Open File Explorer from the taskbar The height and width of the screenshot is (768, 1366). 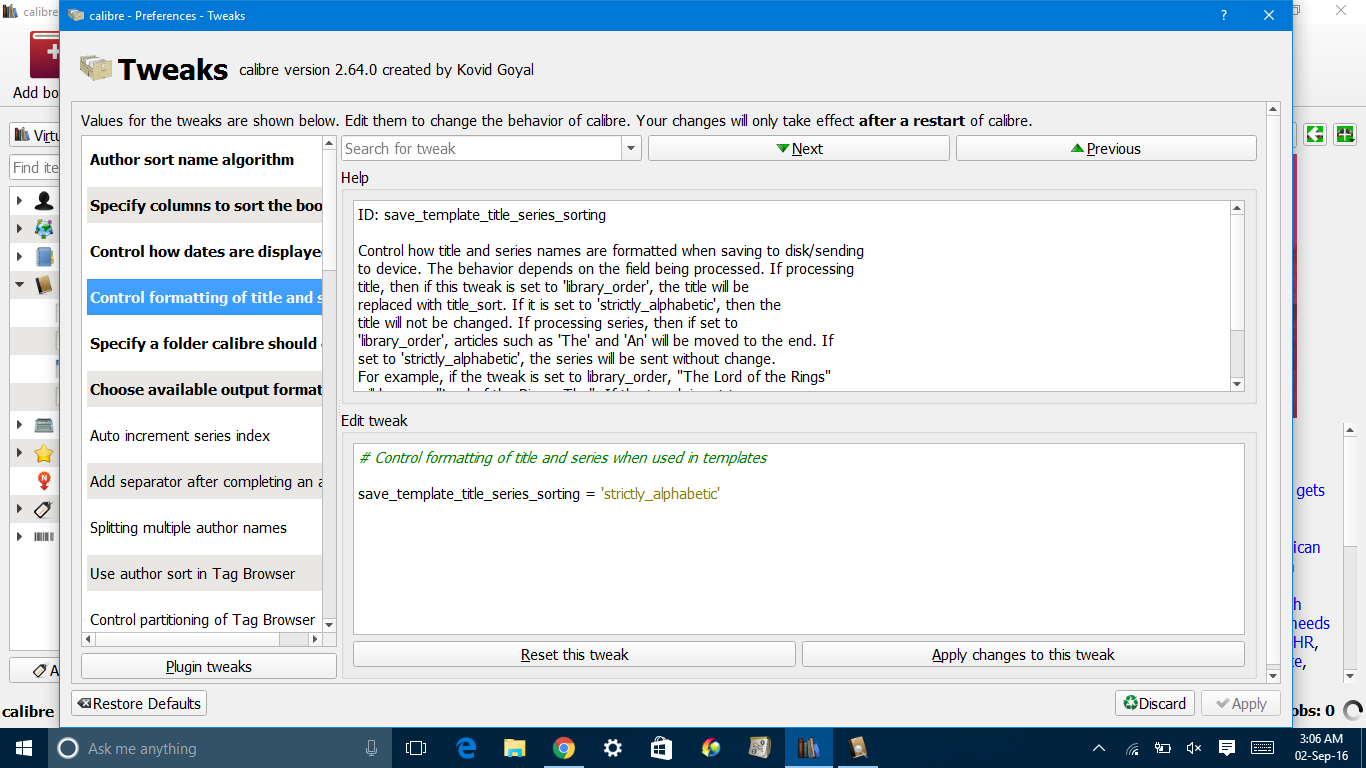click(x=515, y=748)
